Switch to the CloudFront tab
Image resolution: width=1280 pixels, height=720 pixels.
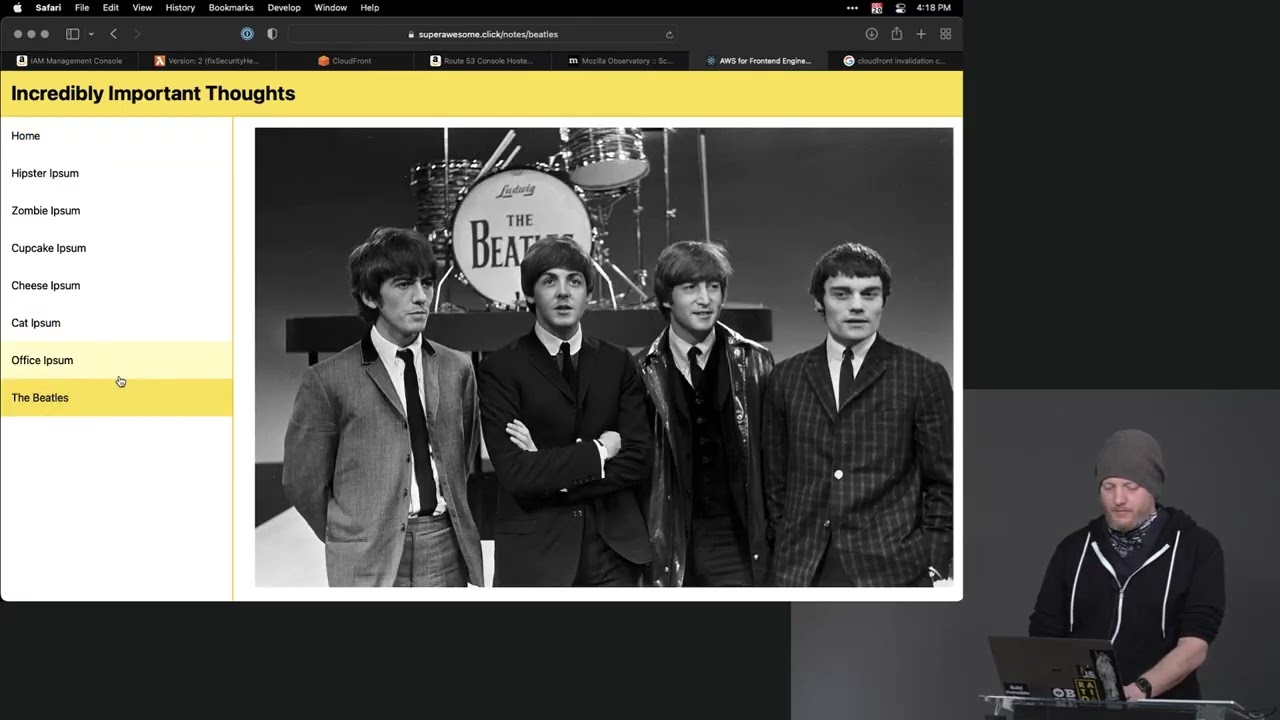tap(344, 61)
